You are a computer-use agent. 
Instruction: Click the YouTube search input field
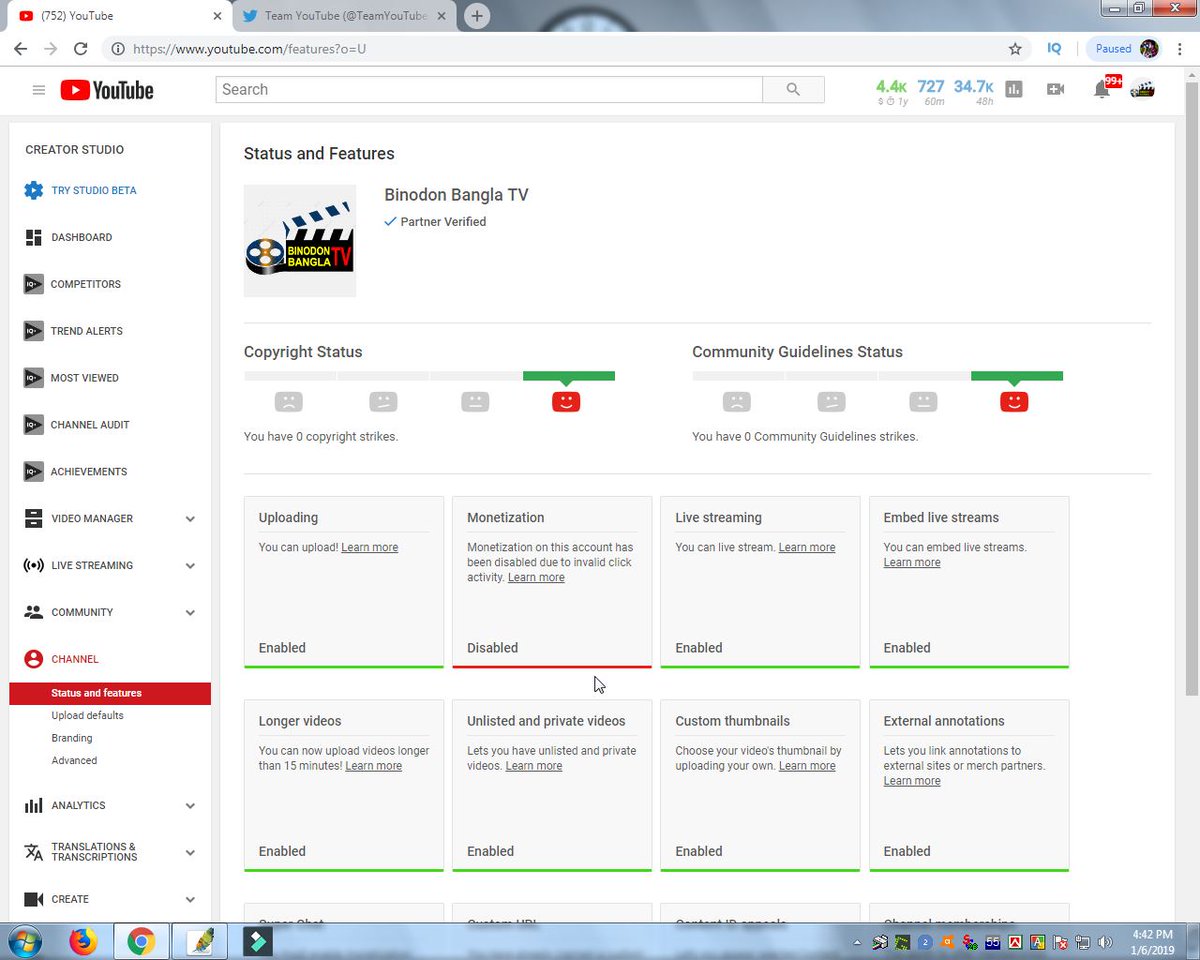[x=489, y=89]
